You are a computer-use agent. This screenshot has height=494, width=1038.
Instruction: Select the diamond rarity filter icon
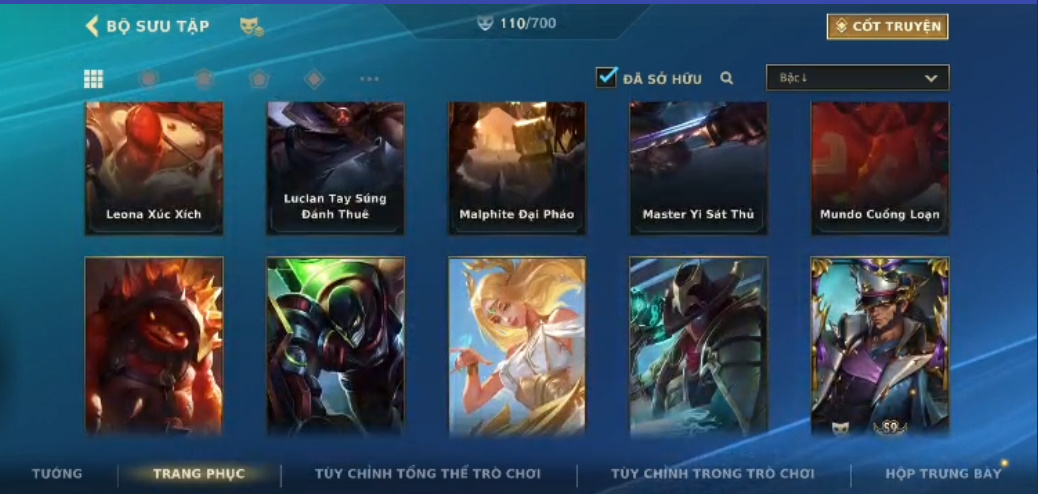point(314,79)
